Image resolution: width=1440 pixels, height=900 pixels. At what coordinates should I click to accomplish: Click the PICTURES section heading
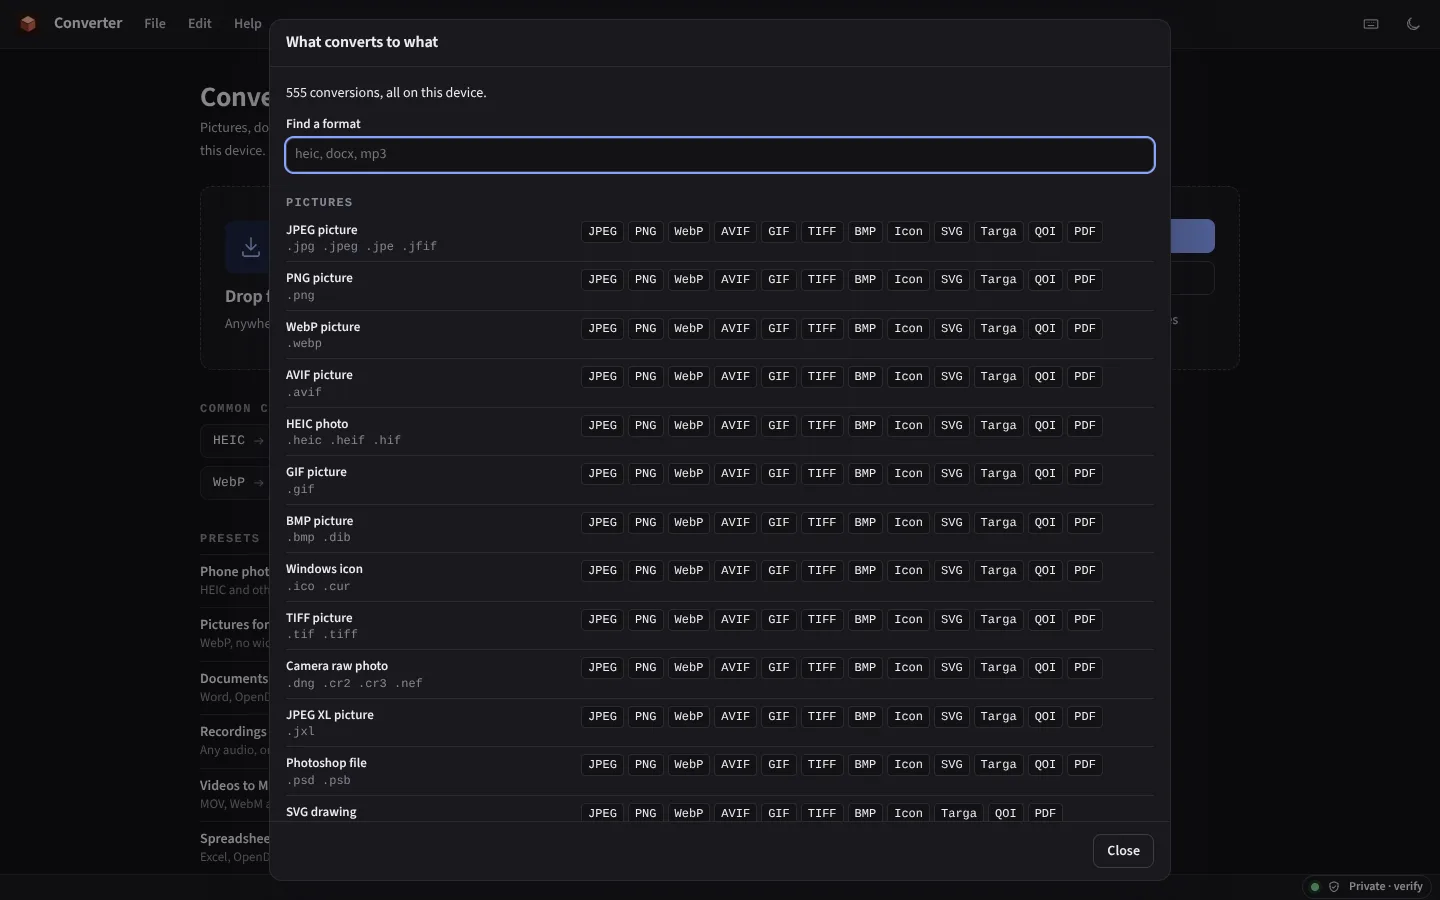click(319, 202)
